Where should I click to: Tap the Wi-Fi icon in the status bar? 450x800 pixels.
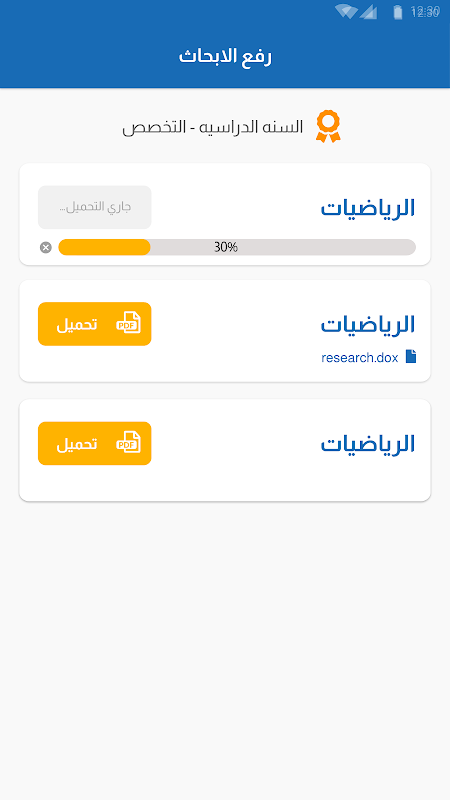pyautogui.click(x=346, y=12)
